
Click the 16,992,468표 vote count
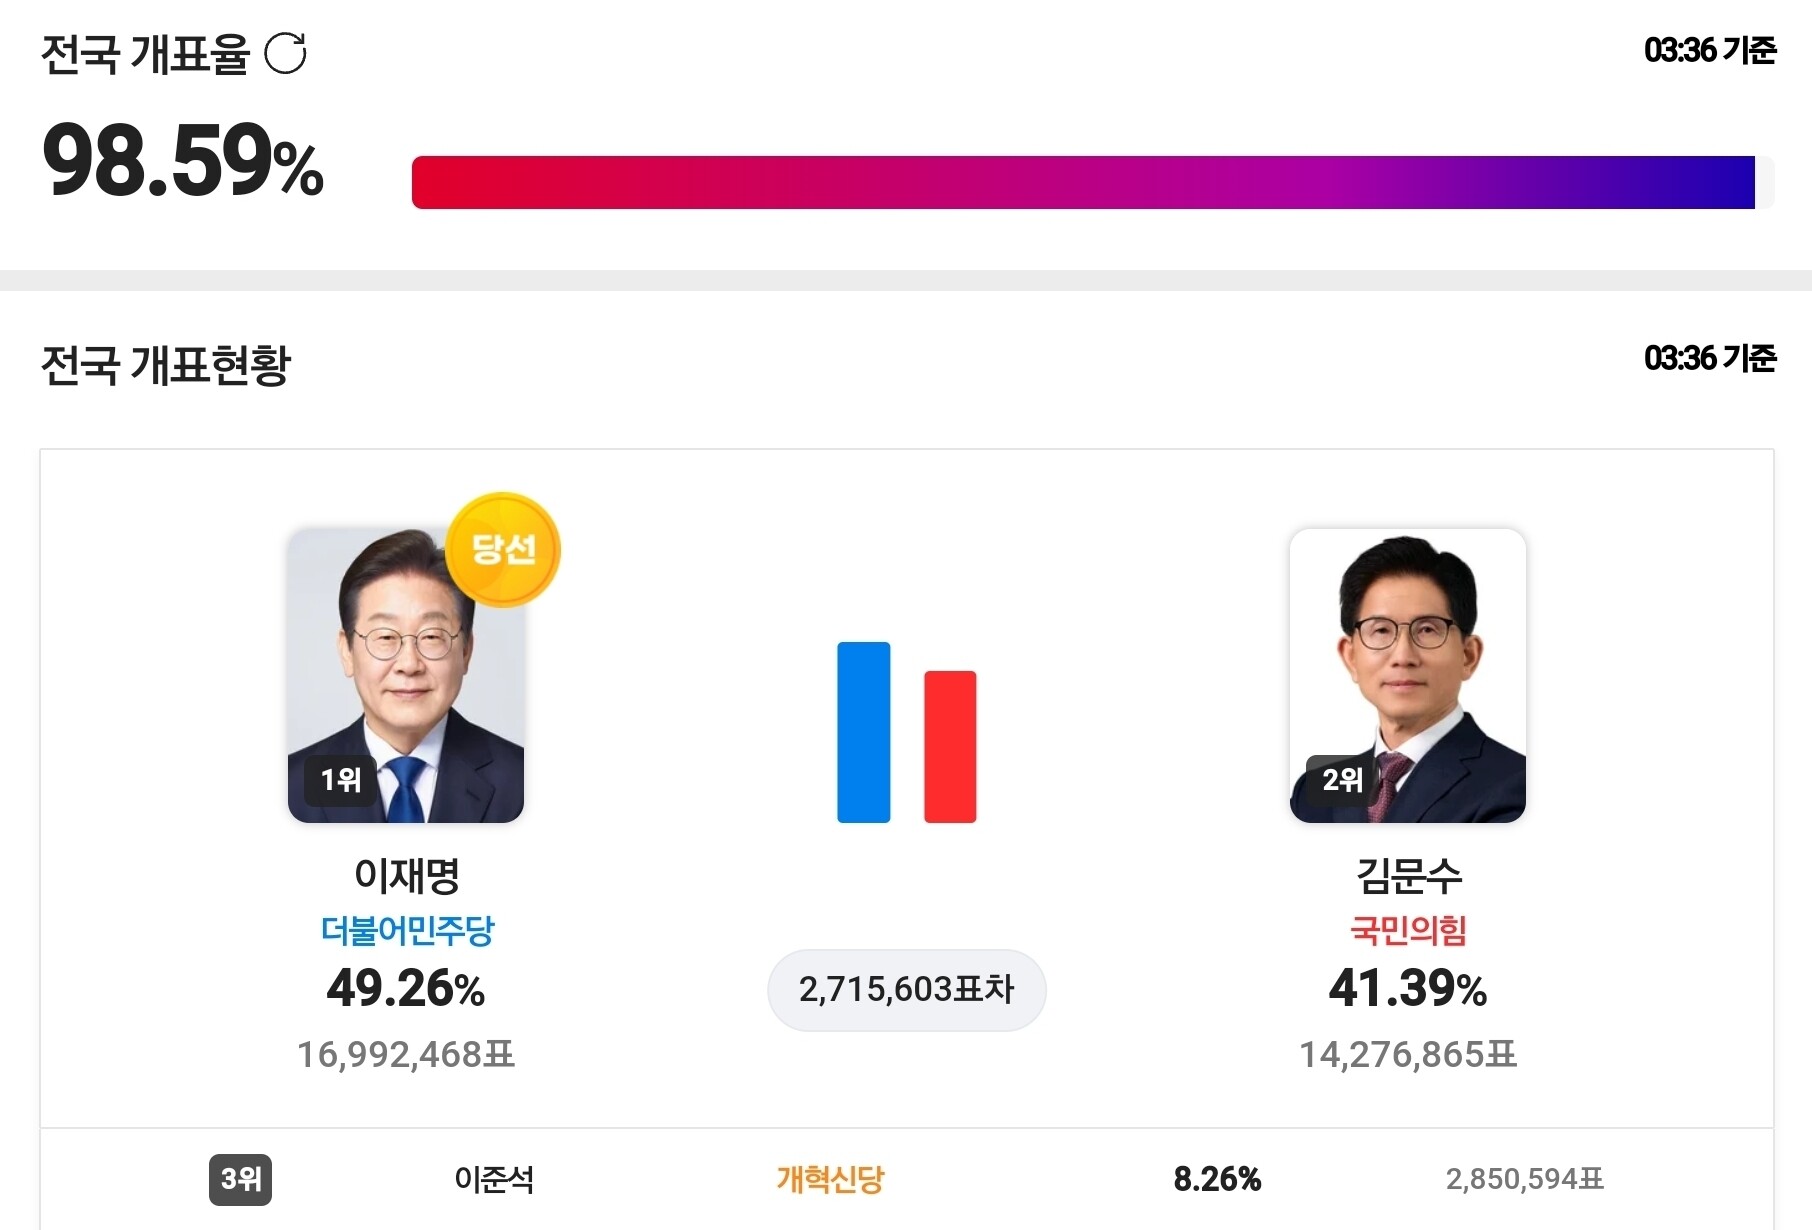coord(406,1055)
